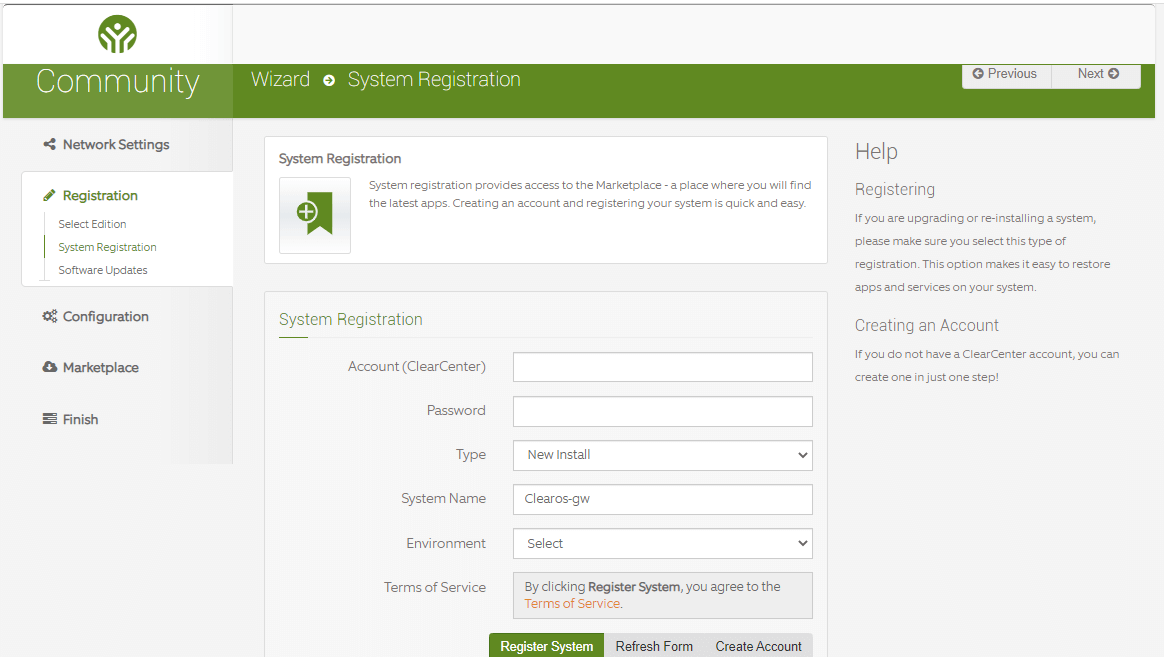This screenshot has width=1164, height=657.
Task: Click the Environment field label
Action: 446,543
